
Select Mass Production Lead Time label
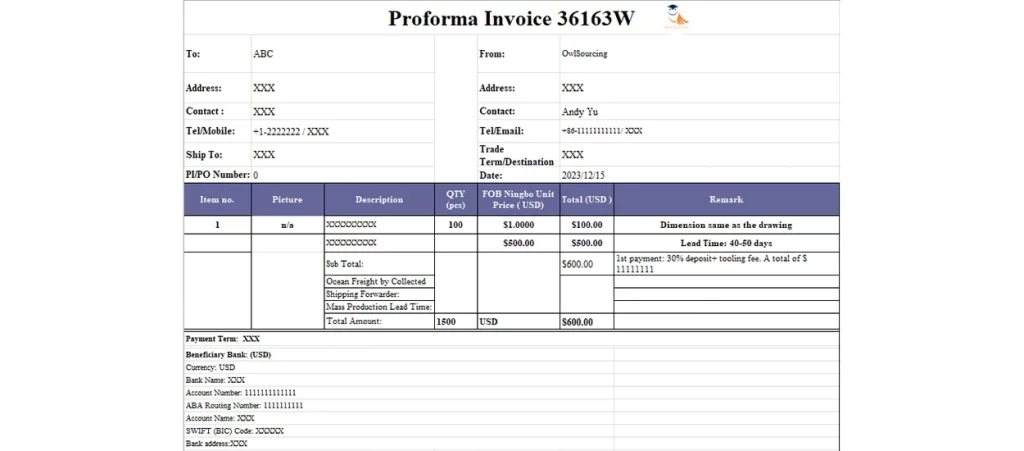(x=379, y=307)
